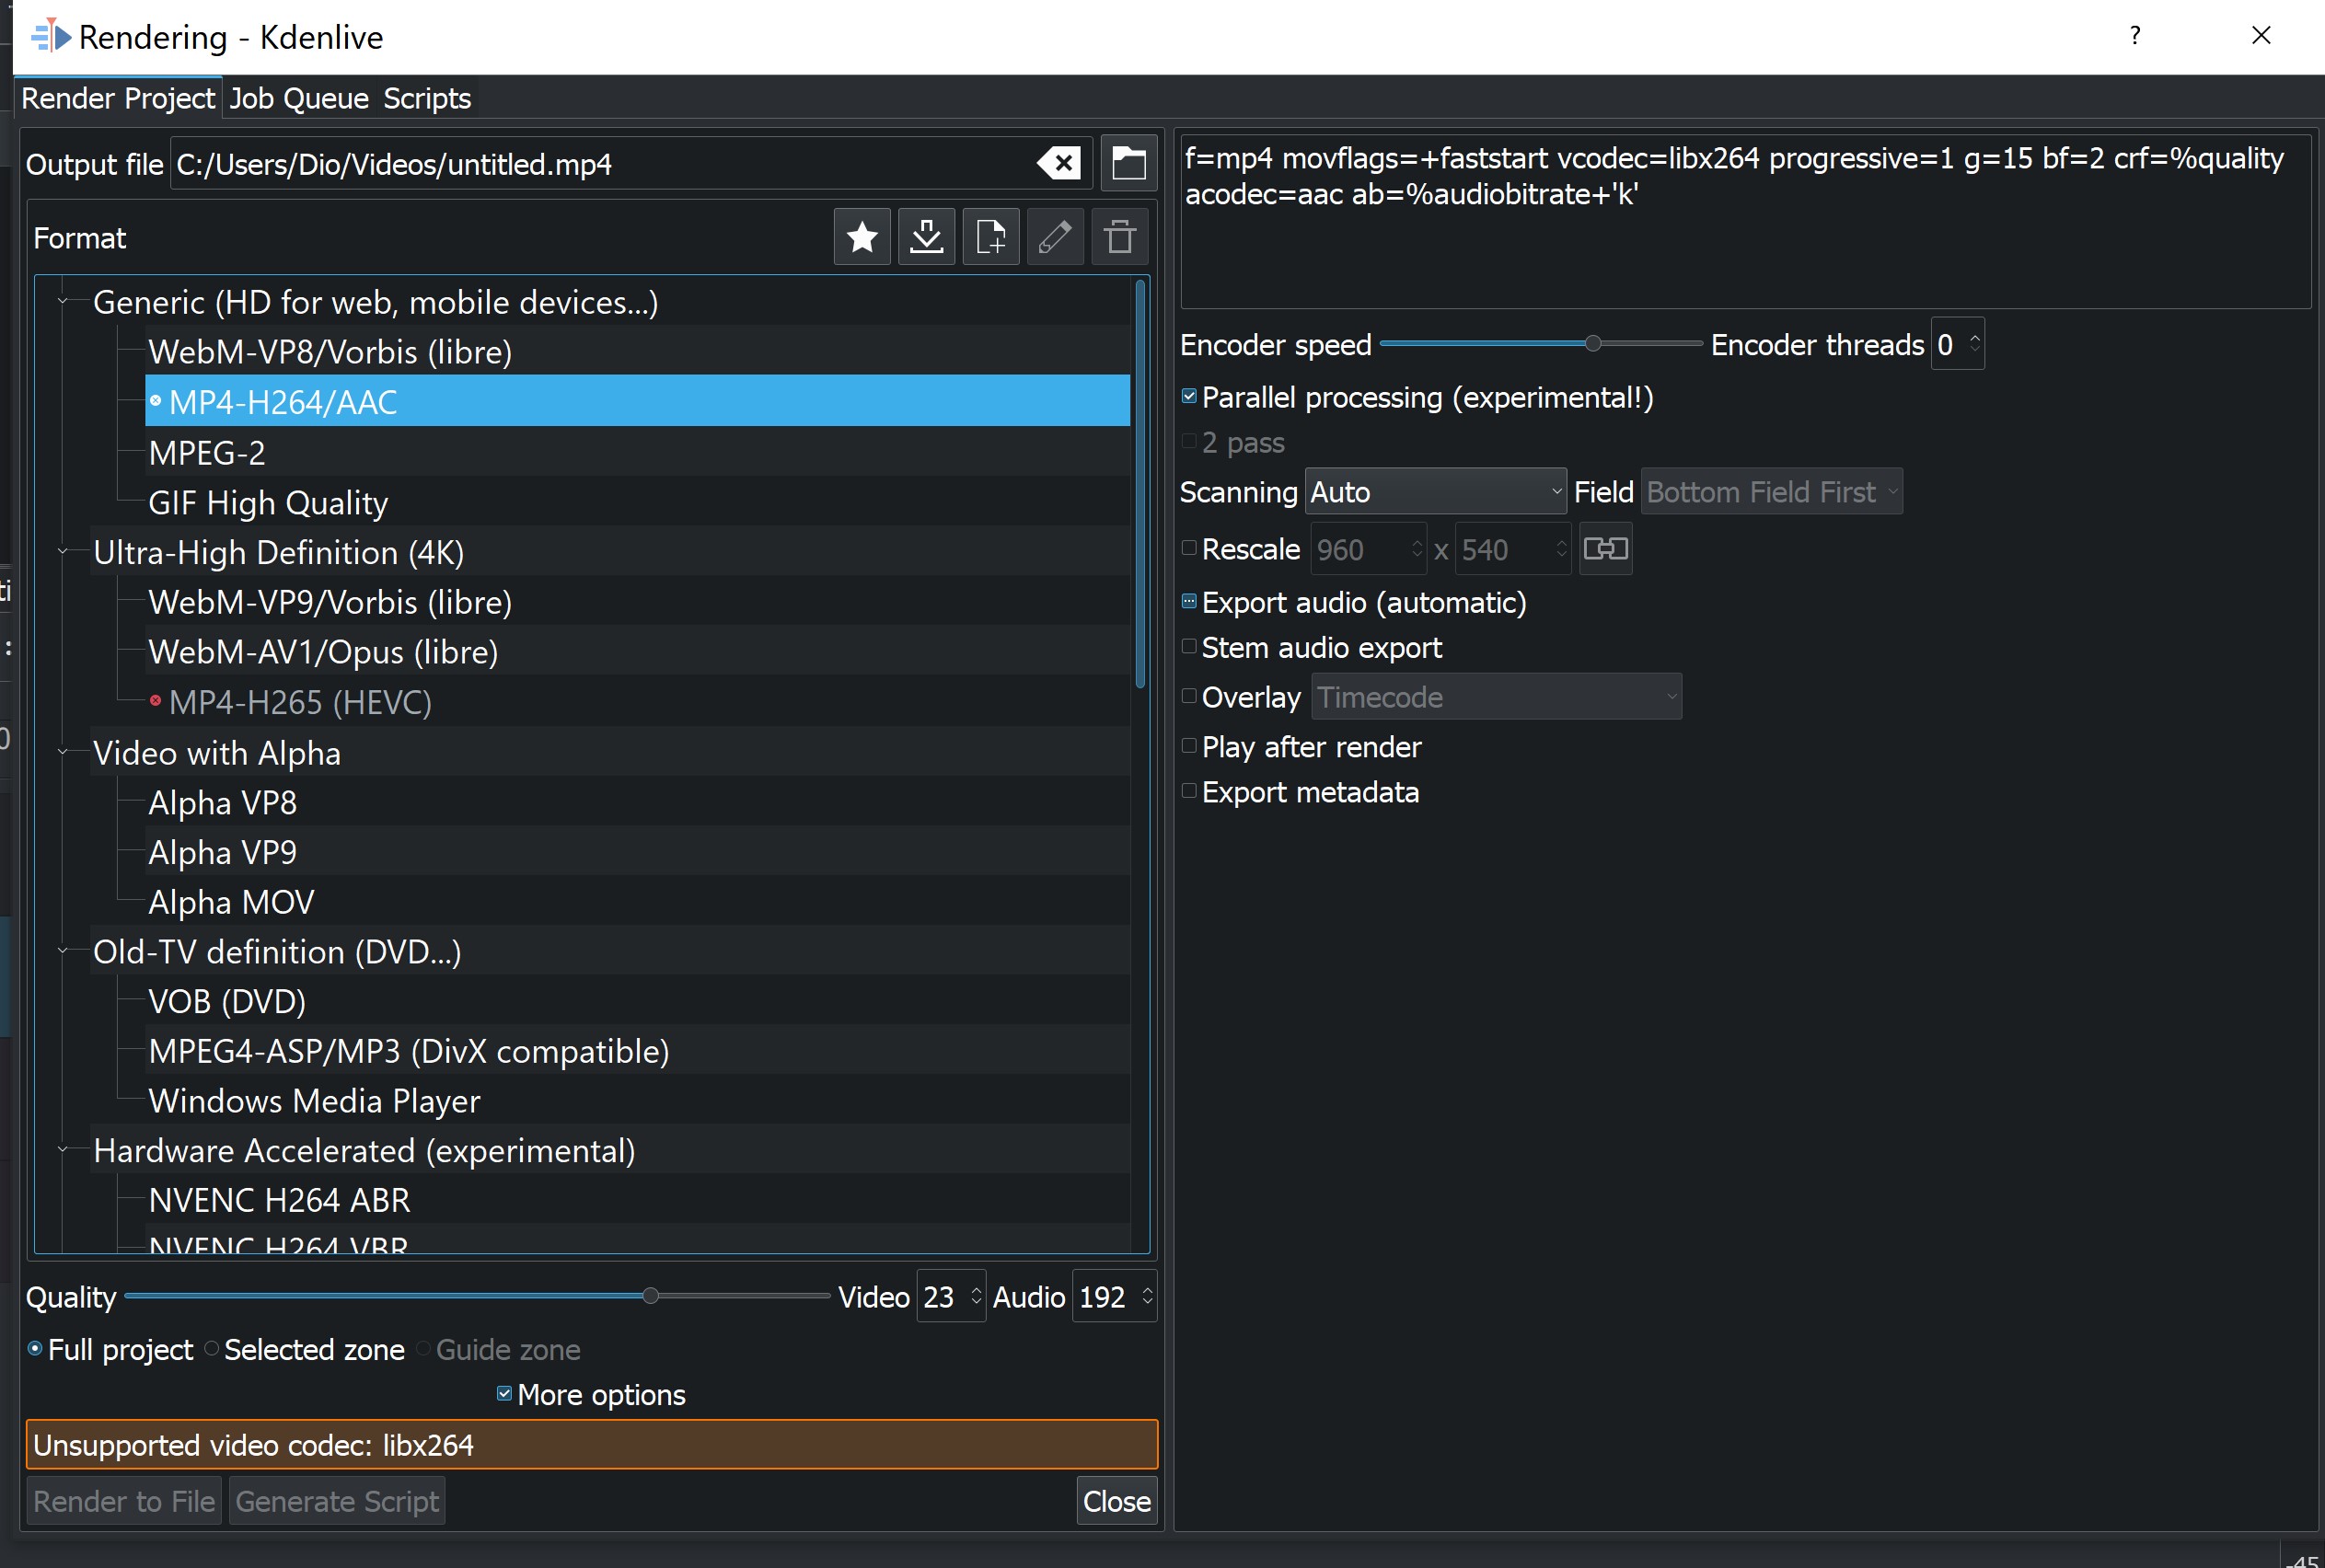Viewport: 2325px width, 1568px height.
Task: Clear the output file path field
Action: [x=1059, y=163]
